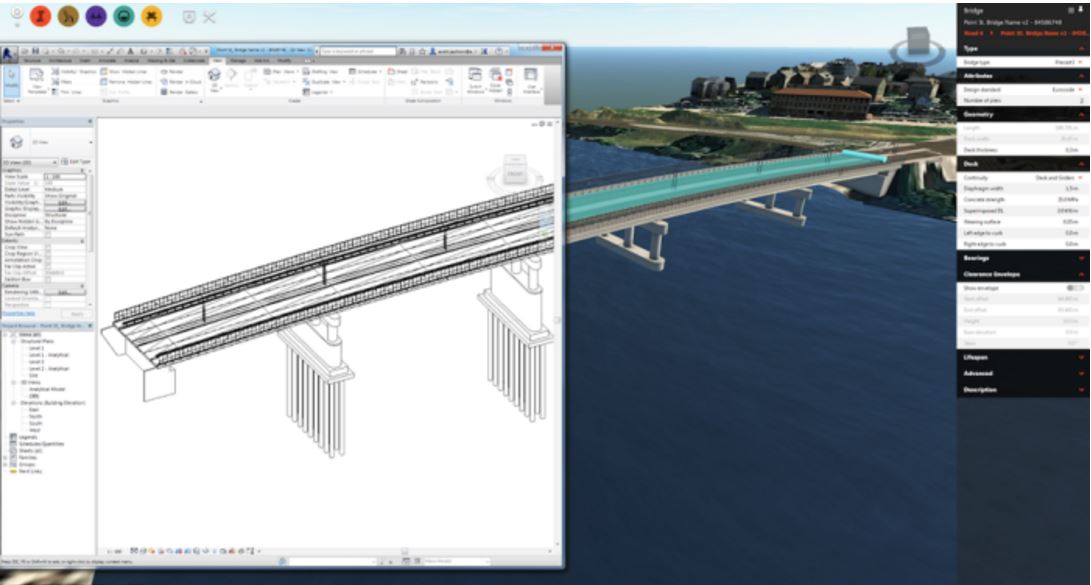Screen dimensions: 1091x585
Task: Click the yellow circular tool icon
Action: click(x=152, y=16)
